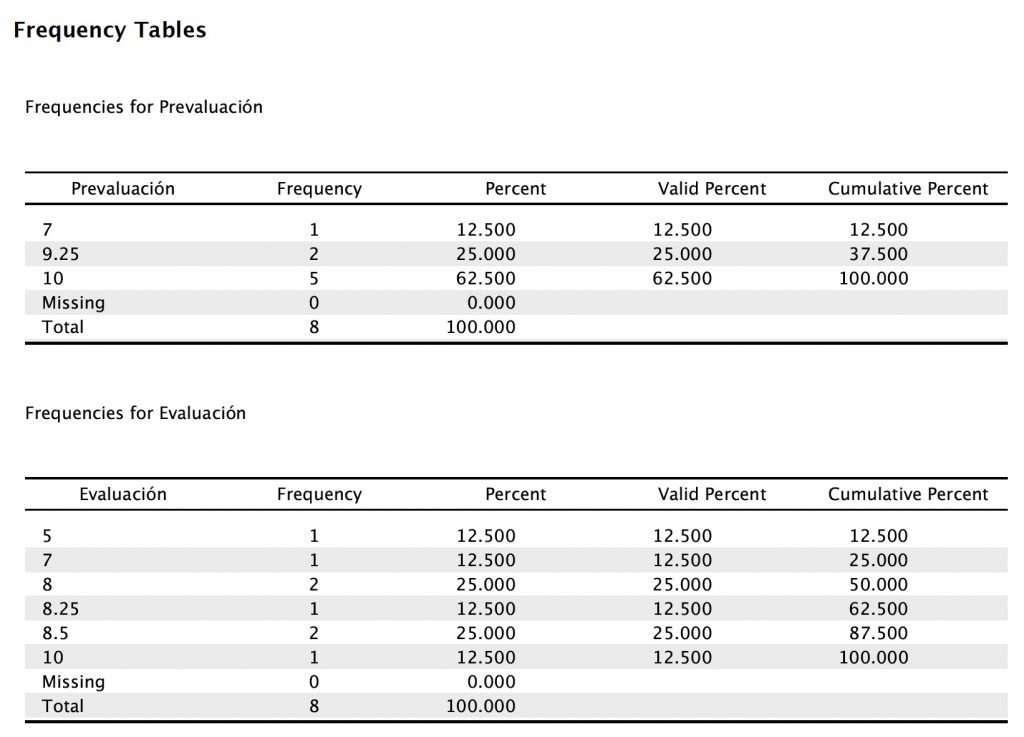
Task: Click Frequency header in Prevaluación table
Action: [319, 189]
